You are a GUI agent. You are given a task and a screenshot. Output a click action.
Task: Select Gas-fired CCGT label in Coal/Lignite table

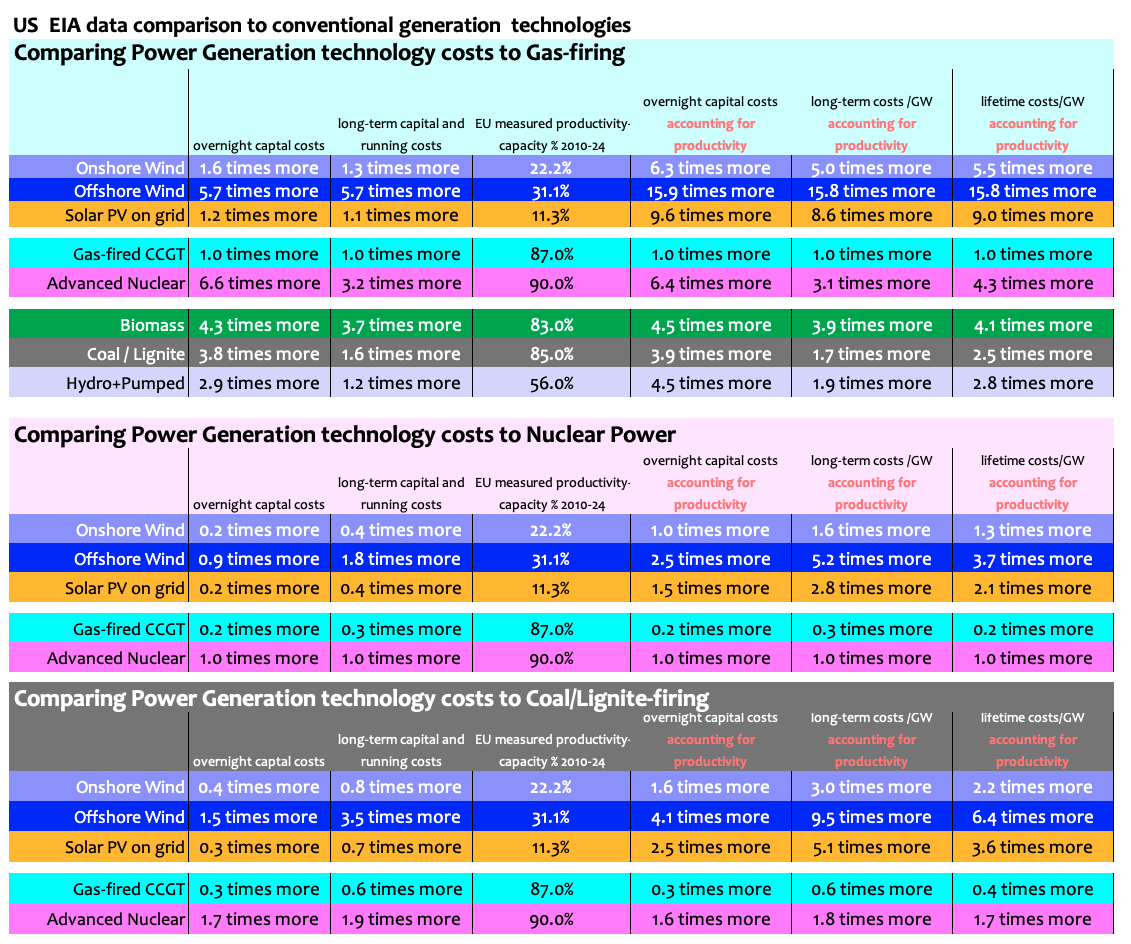point(129,889)
